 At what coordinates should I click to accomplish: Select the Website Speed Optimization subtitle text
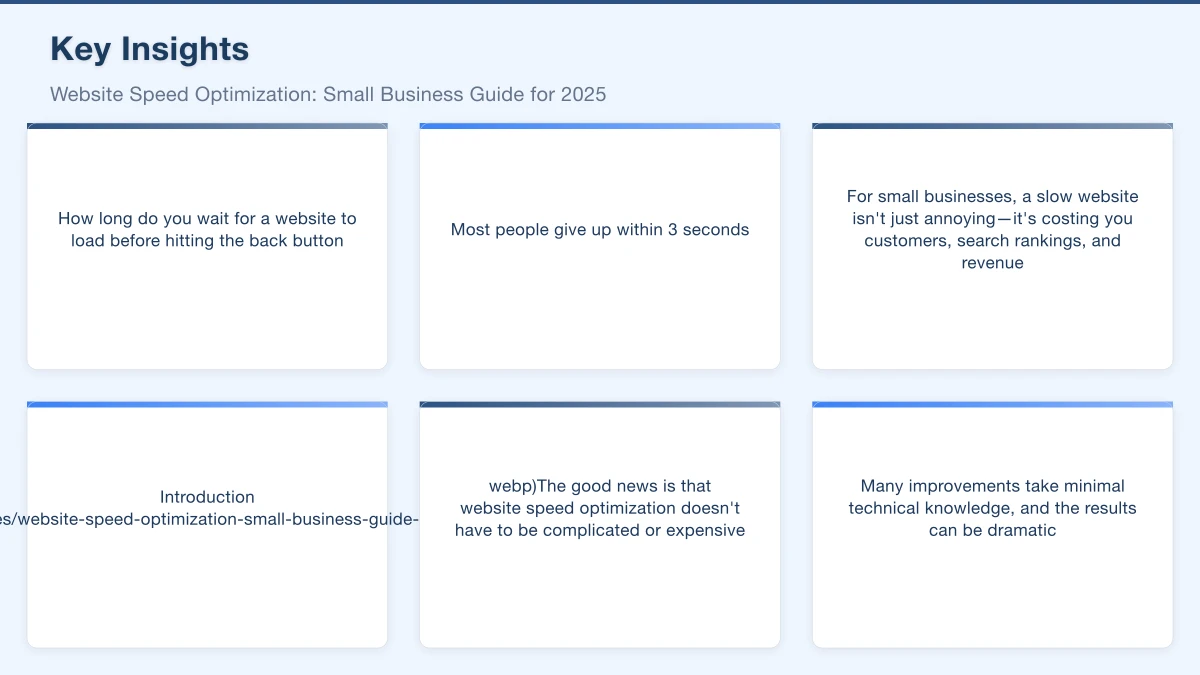(x=328, y=95)
